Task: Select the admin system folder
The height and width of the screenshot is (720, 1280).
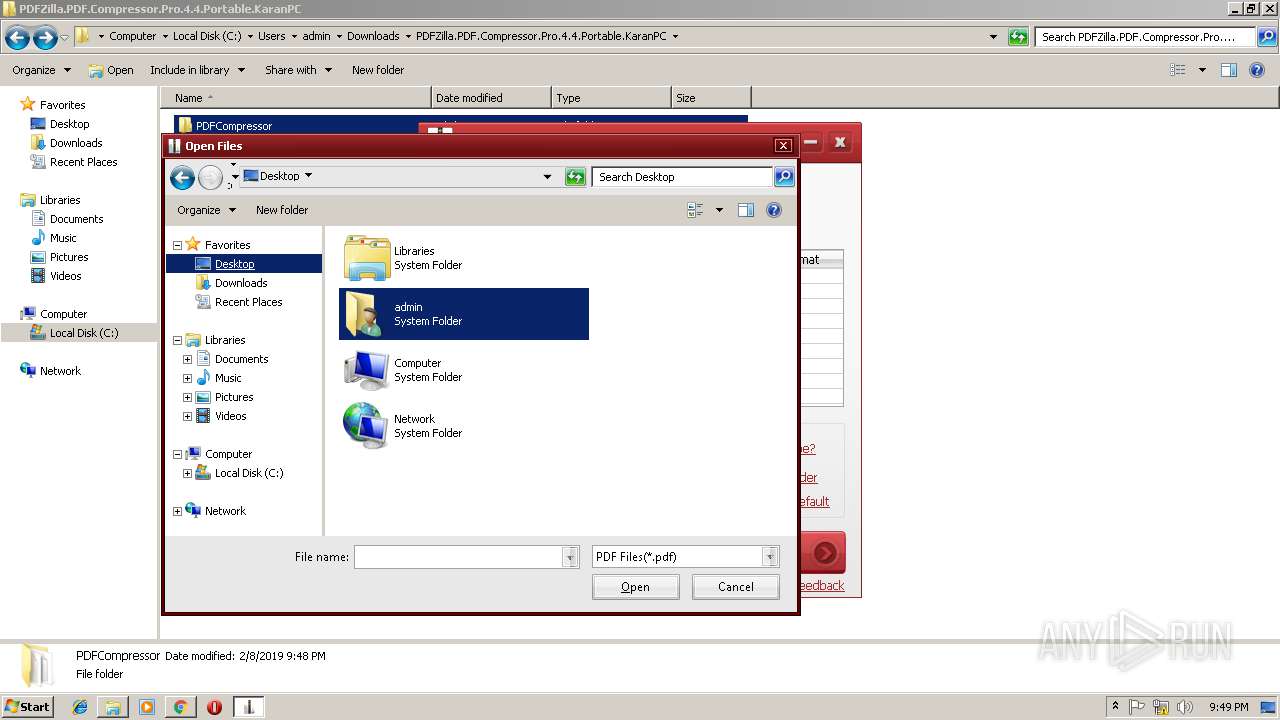Action: point(464,314)
